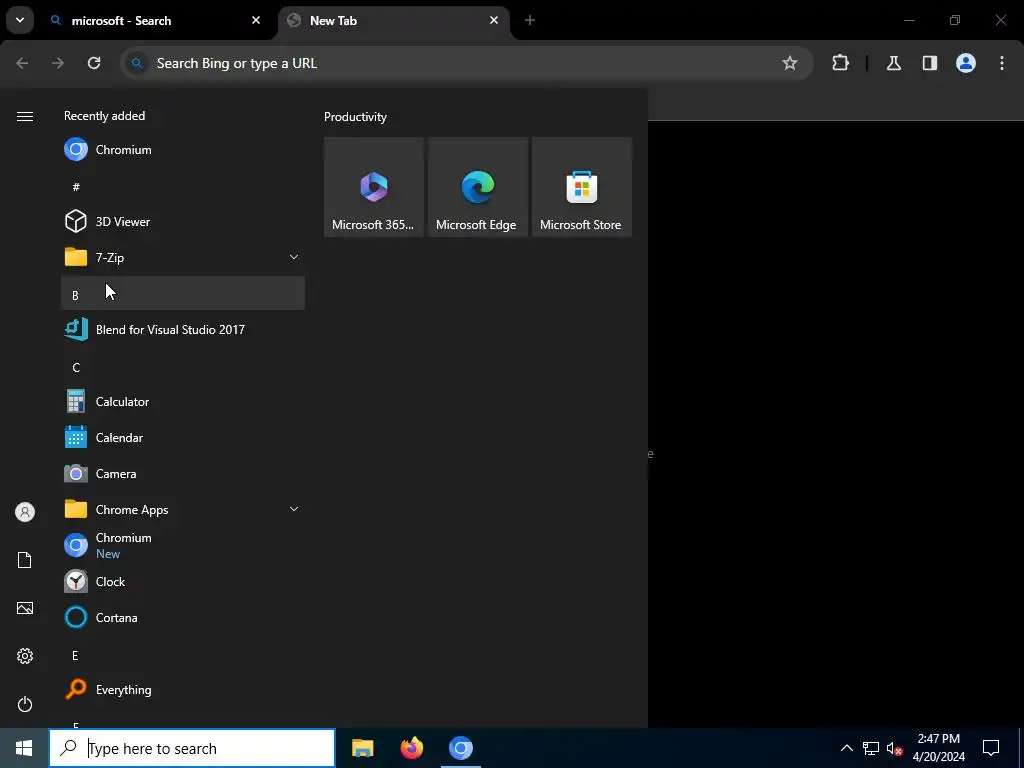Screen dimensions: 1024x768
Task: Open the Microsoft Edge tile
Action: [477, 187]
